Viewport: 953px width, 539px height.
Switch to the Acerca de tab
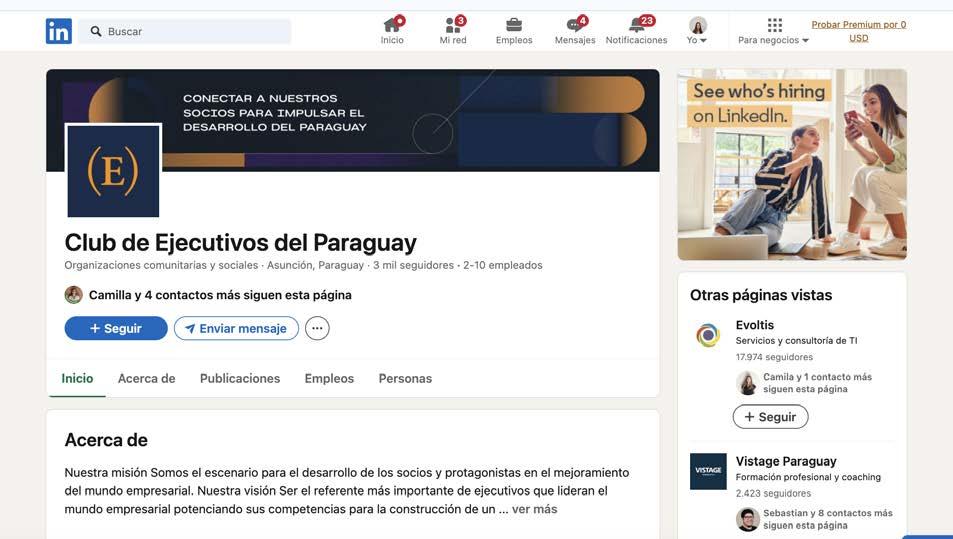[x=146, y=379]
